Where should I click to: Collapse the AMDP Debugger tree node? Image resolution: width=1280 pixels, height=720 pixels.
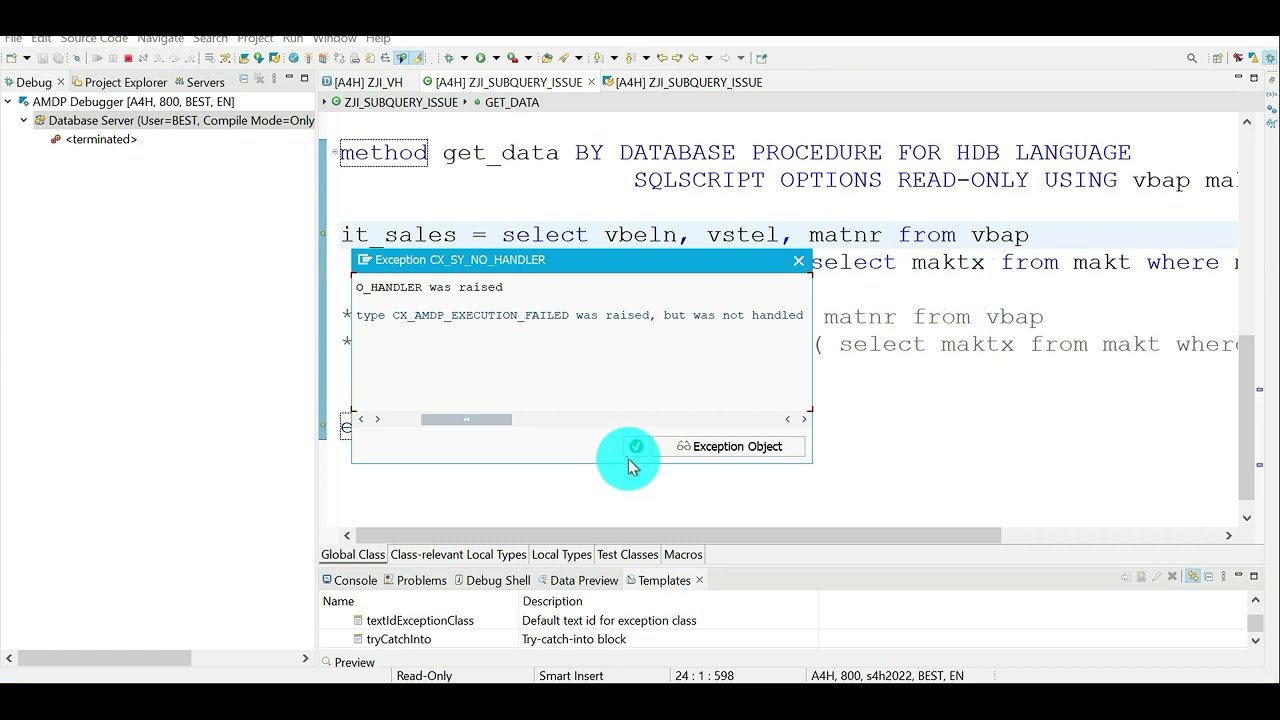pyautogui.click(x=8, y=101)
